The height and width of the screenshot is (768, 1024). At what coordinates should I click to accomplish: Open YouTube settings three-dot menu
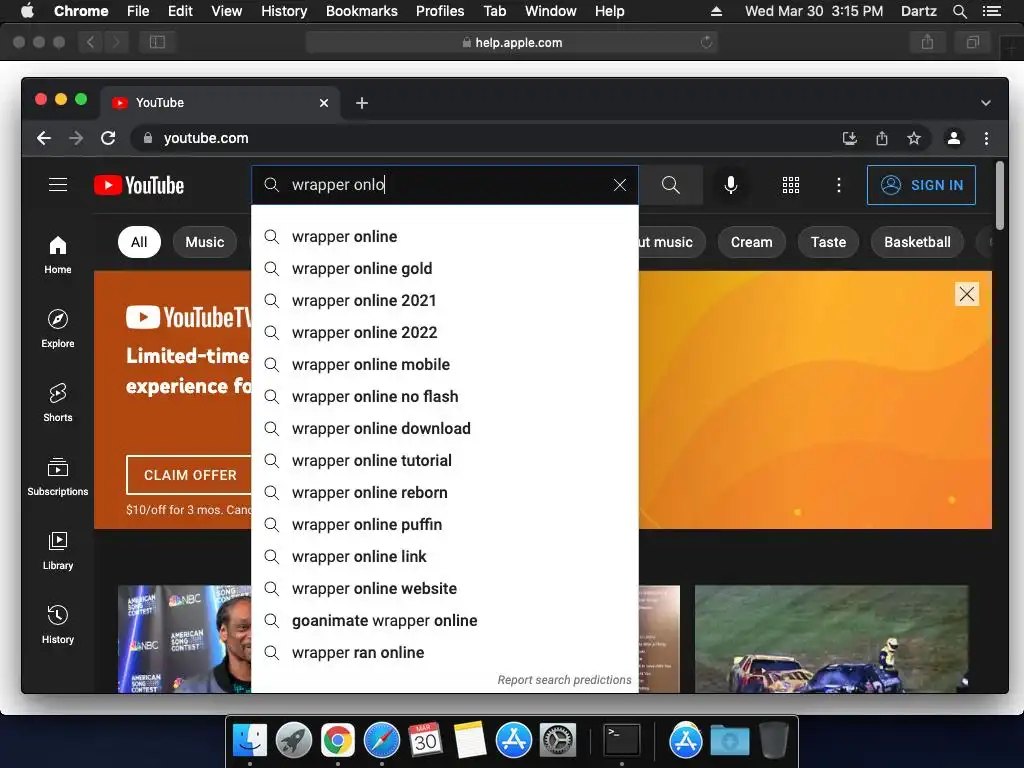tap(839, 185)
